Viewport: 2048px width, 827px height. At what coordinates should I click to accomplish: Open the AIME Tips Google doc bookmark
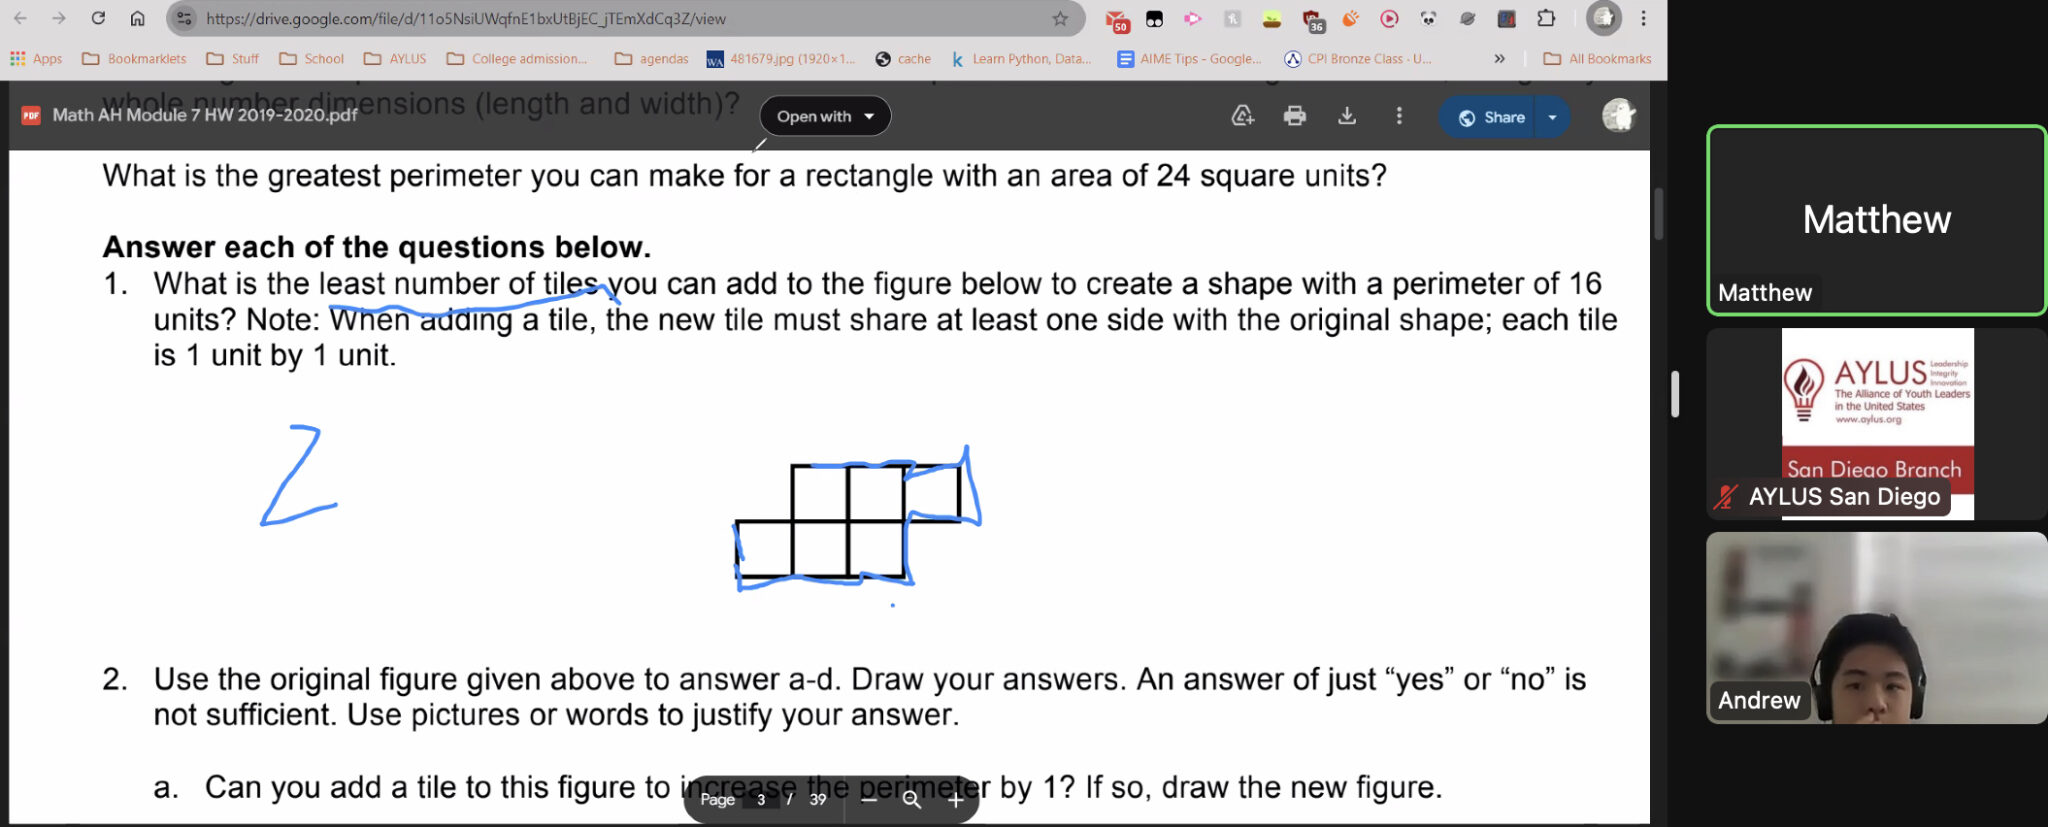1189,59
